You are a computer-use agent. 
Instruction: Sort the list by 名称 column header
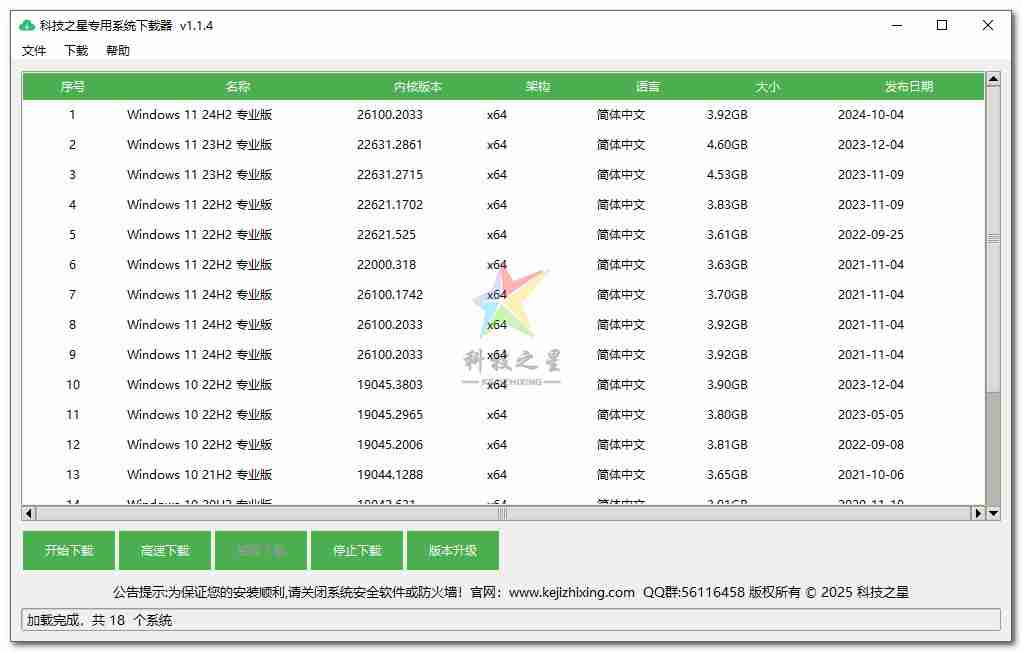tap(238, 87)
